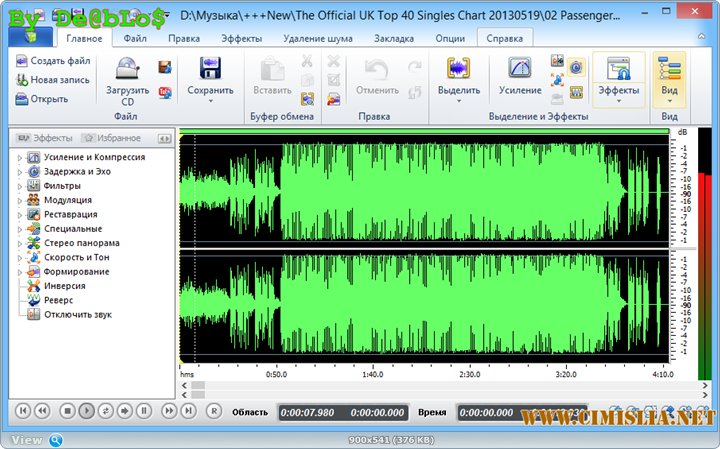
Task: Click the Усиление amplify icon
Action: pos(519,69)
